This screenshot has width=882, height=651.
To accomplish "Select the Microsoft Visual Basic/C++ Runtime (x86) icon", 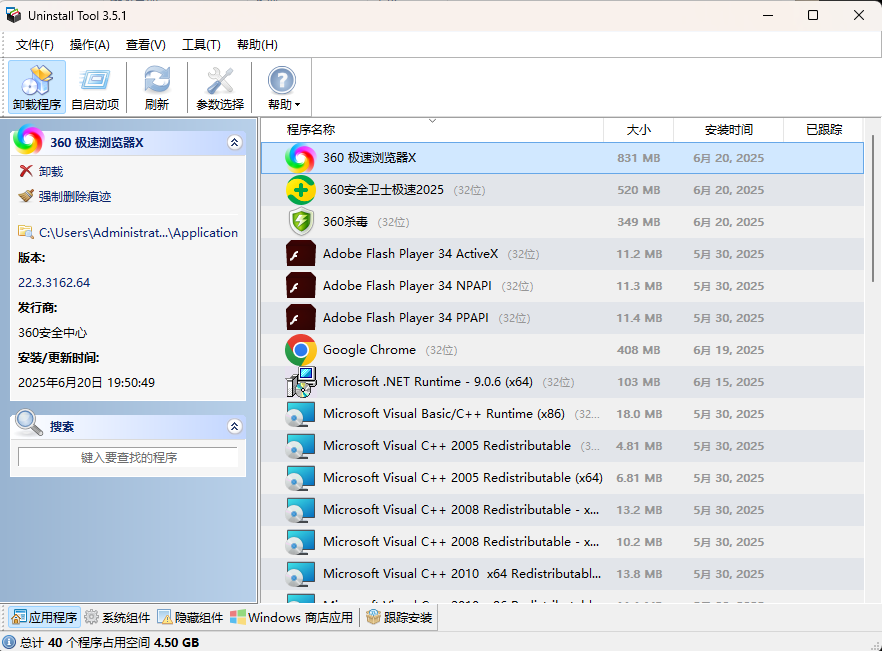I will click(x=300, y=414).
